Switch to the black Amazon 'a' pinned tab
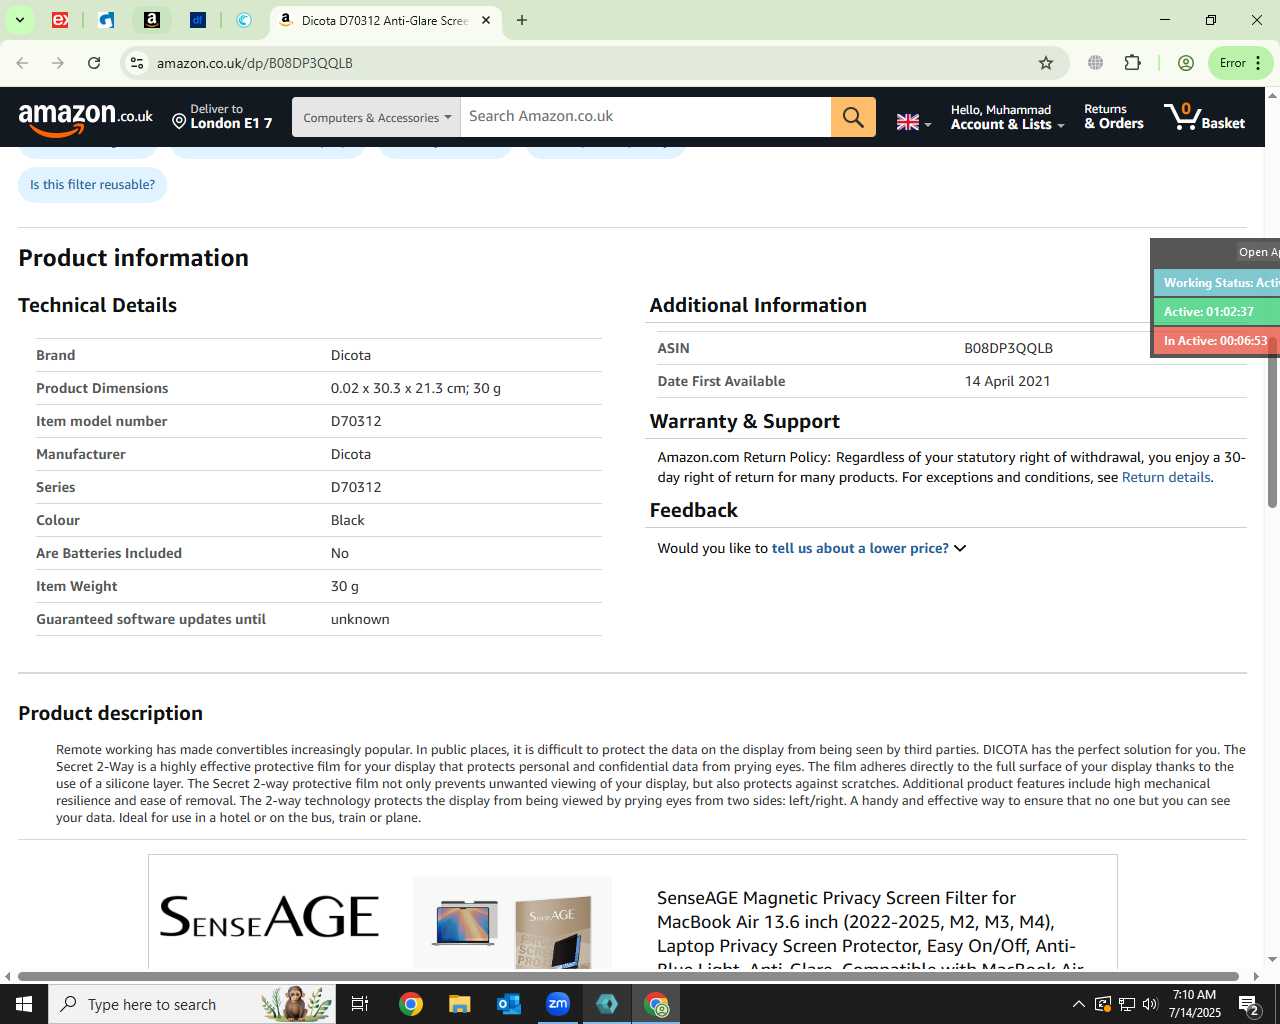Viewport: 1280px width, 1024px height. click(x=152, y=20)
